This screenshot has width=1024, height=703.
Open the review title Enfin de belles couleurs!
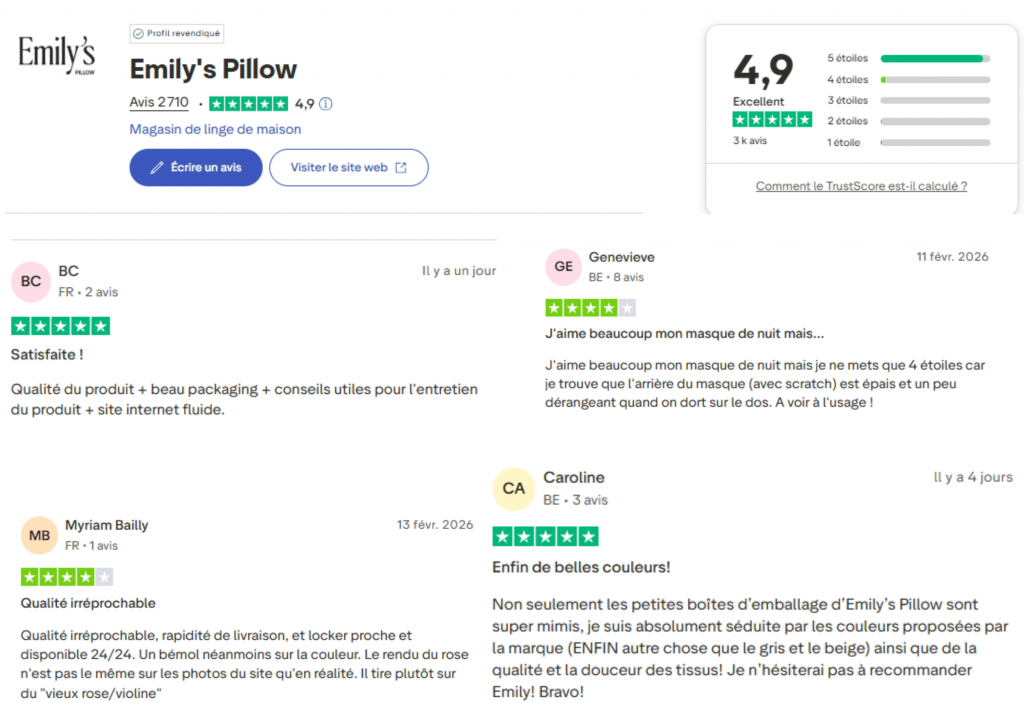pos(581,567)
